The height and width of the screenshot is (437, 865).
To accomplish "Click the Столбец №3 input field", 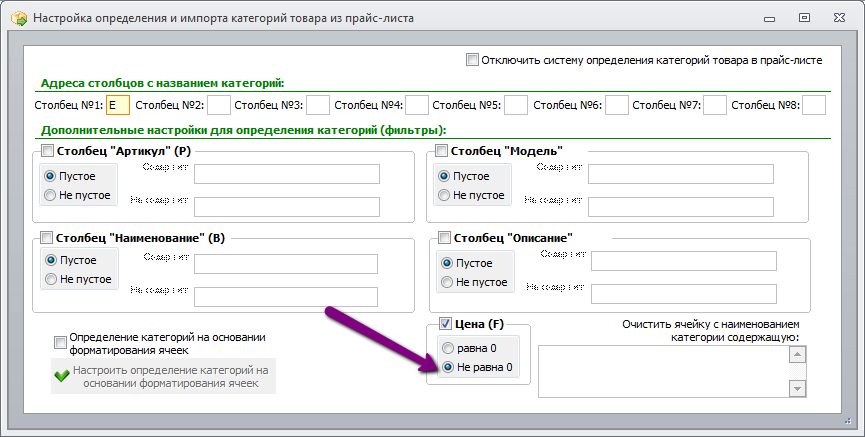I will tap(318, 105).
